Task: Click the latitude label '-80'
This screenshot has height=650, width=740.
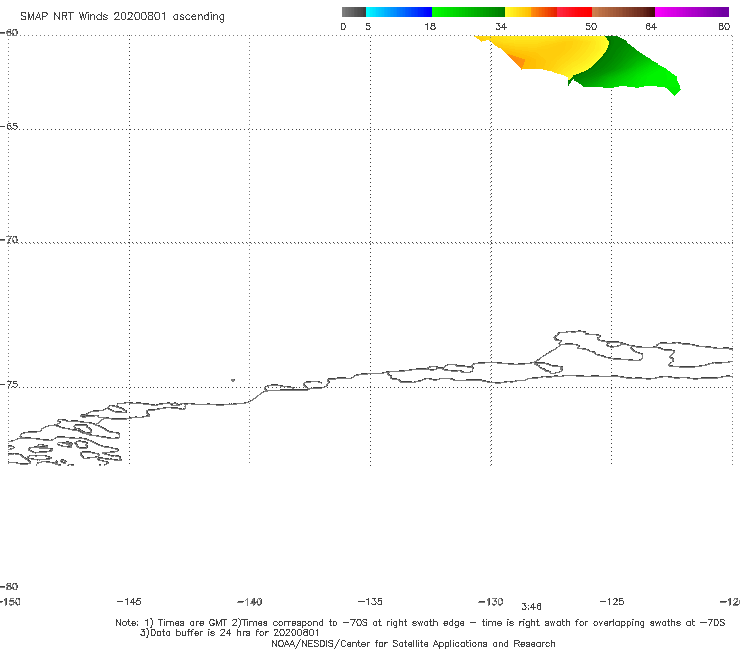Action: pyautogui.click(x=9, y=586)
